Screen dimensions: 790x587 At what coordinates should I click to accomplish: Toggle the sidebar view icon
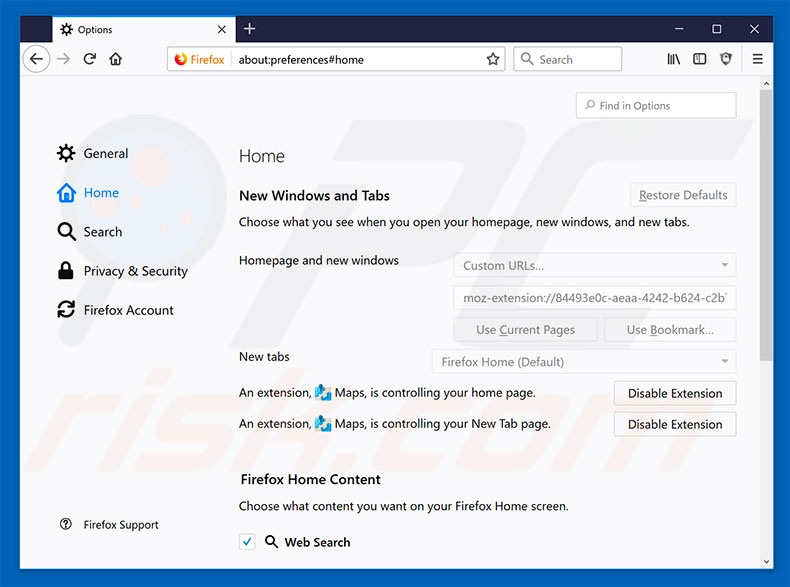699,59
